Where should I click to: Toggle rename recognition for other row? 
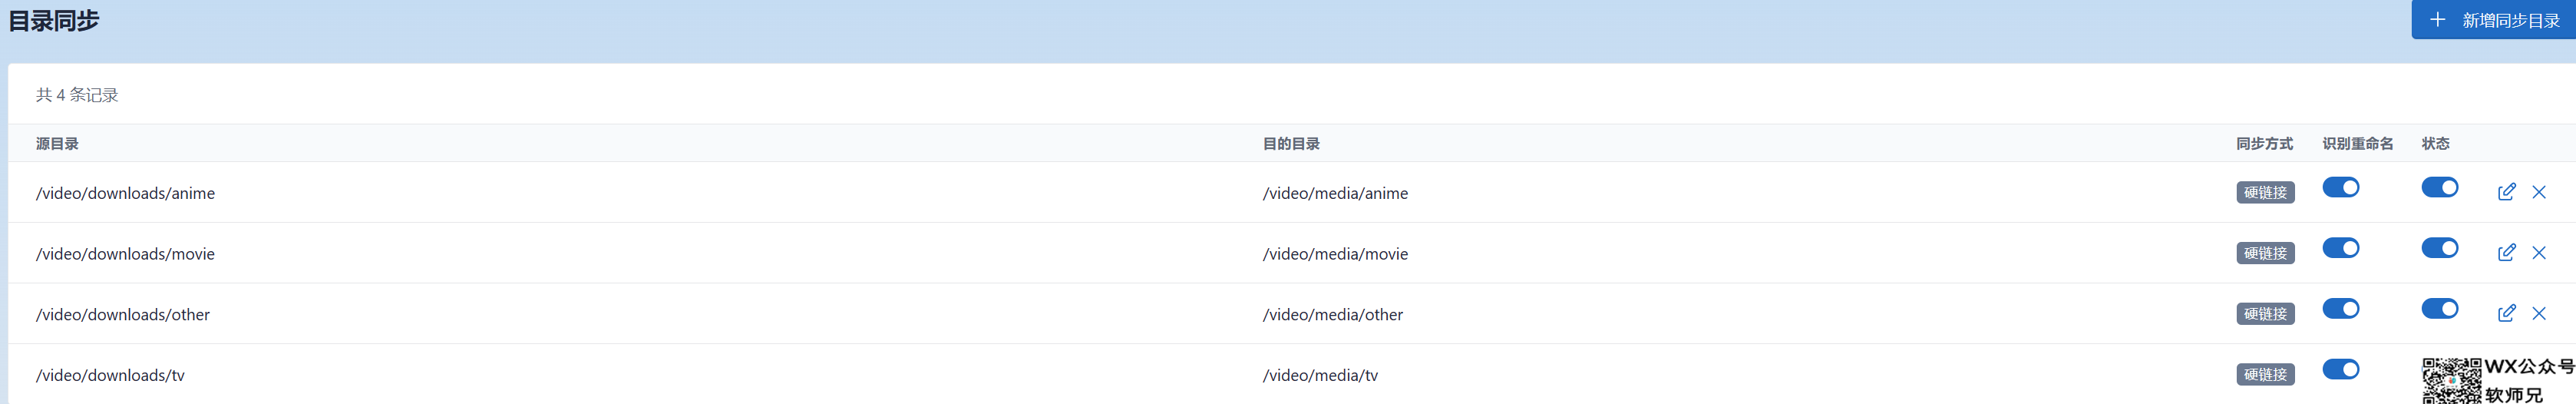[2341, 309]
